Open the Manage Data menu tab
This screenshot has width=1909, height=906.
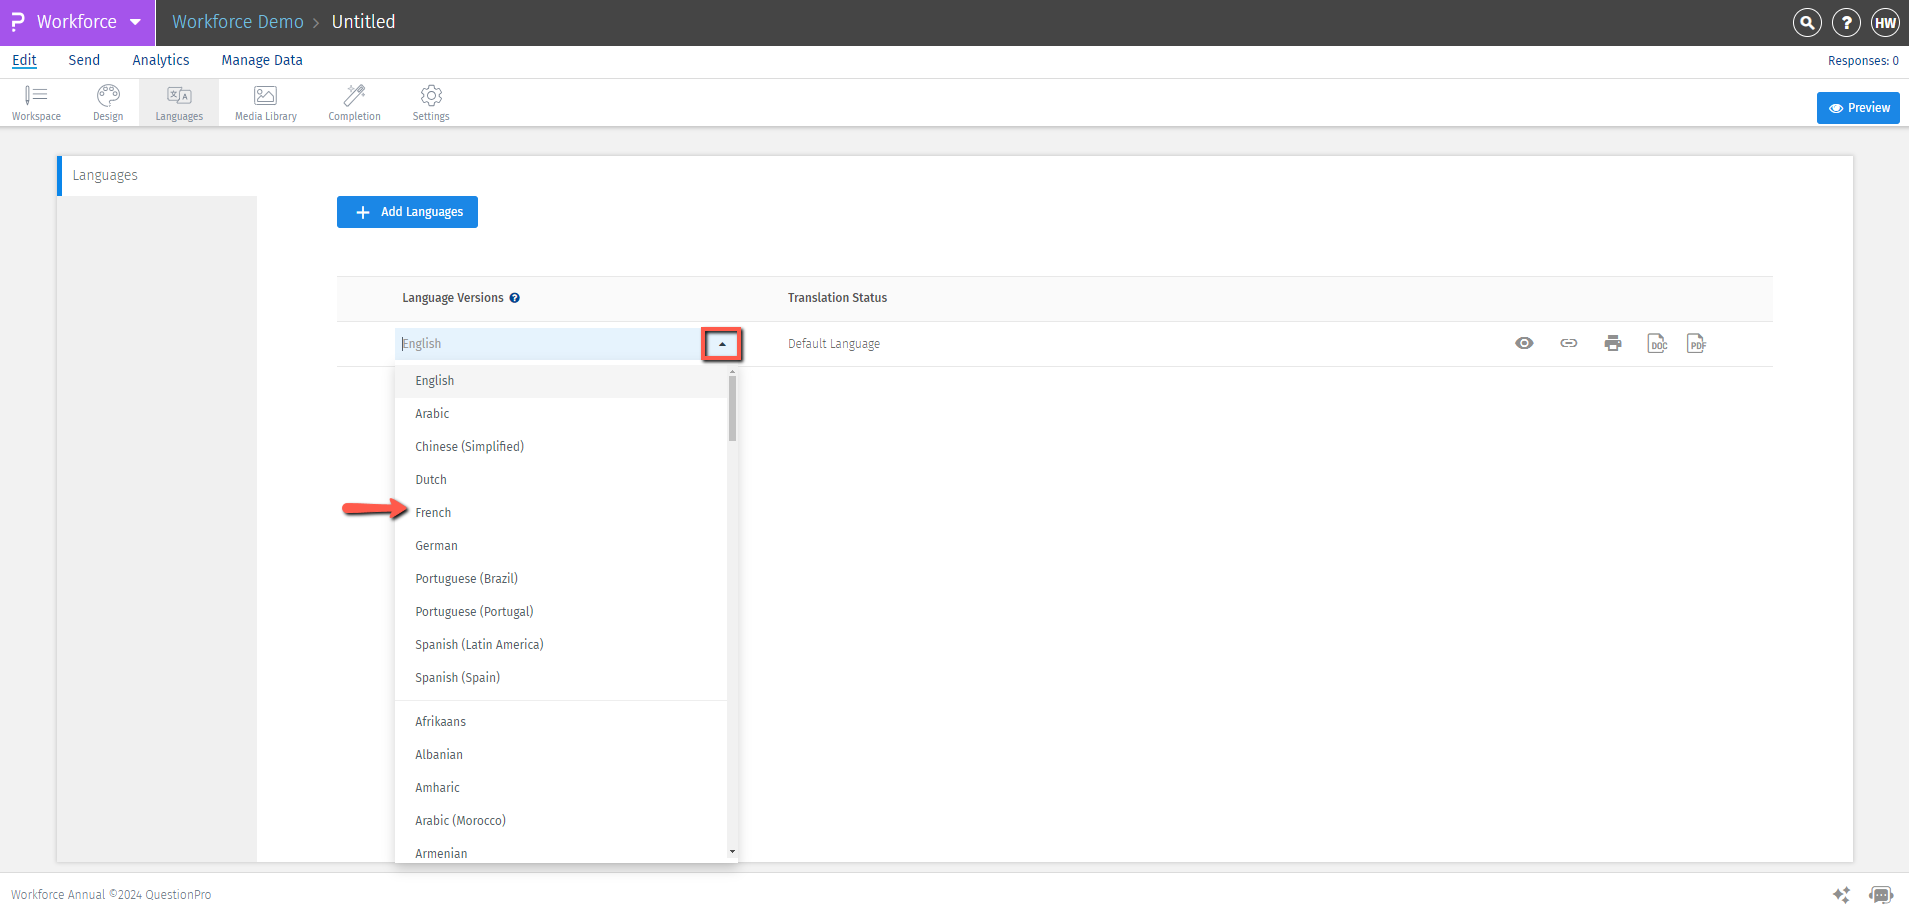pyautogui.click(x=262, y=60)
